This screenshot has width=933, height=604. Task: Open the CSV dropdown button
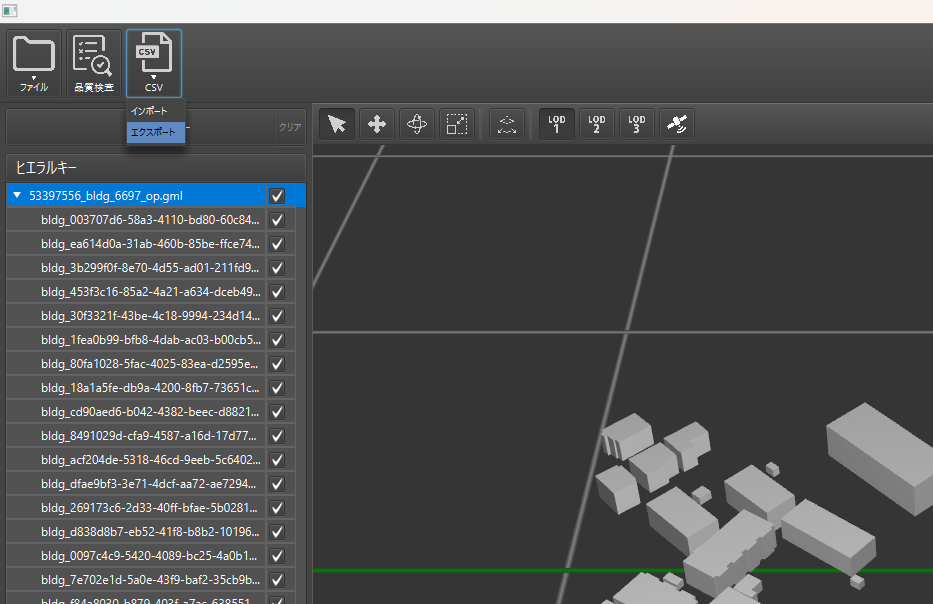tap(154, 63)
